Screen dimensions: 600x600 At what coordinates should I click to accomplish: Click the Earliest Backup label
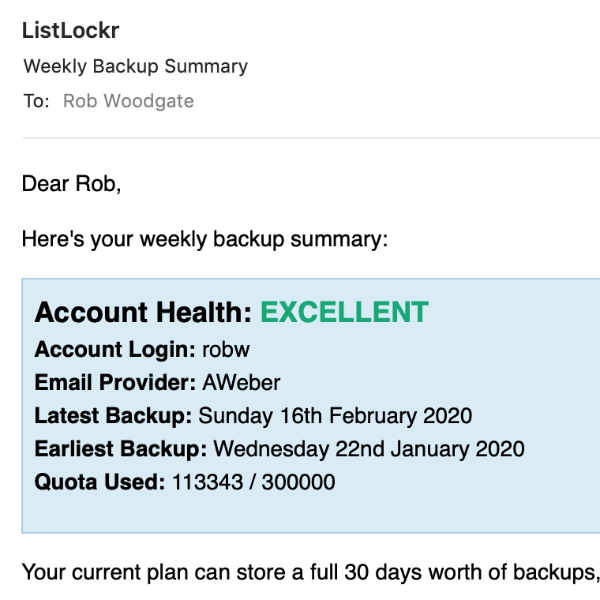coord(121,449)
